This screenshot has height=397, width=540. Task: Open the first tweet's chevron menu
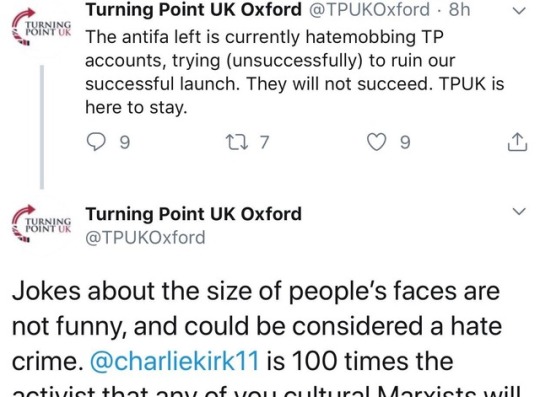[519, 11]
